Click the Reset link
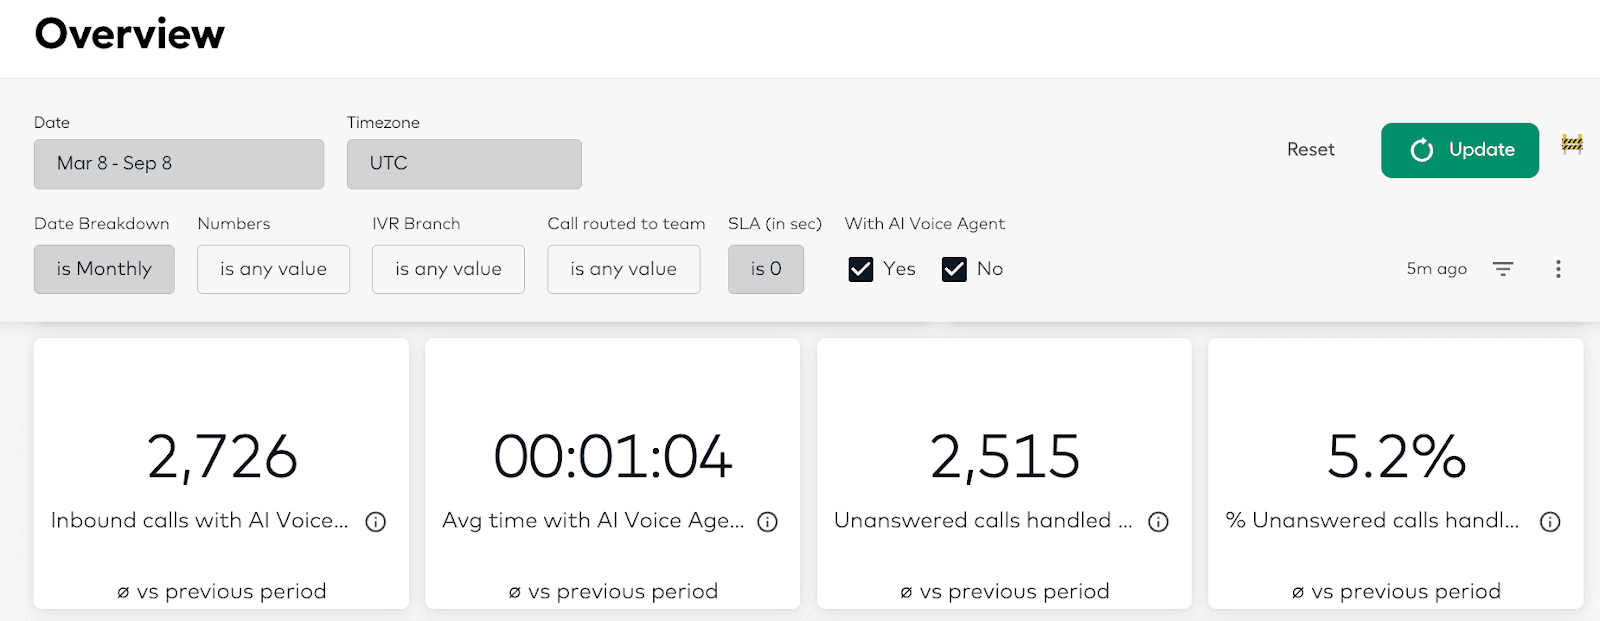This screenshot has height=621, width=1600. click(x=1310, y=149)
